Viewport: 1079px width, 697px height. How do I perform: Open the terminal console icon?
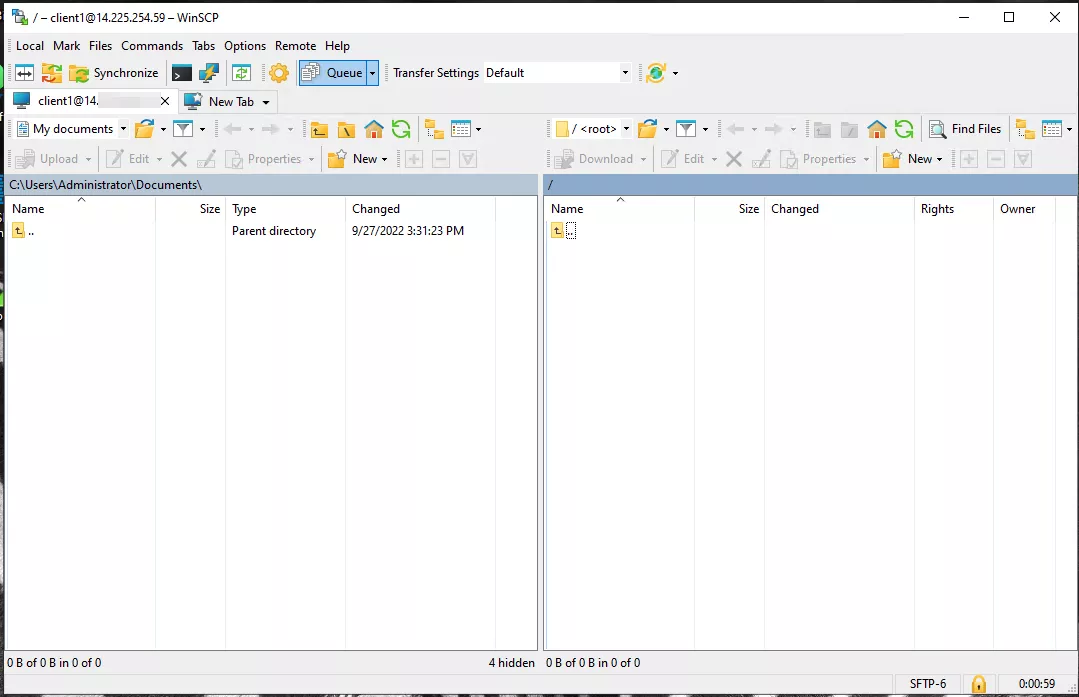(x=181, y=73)
